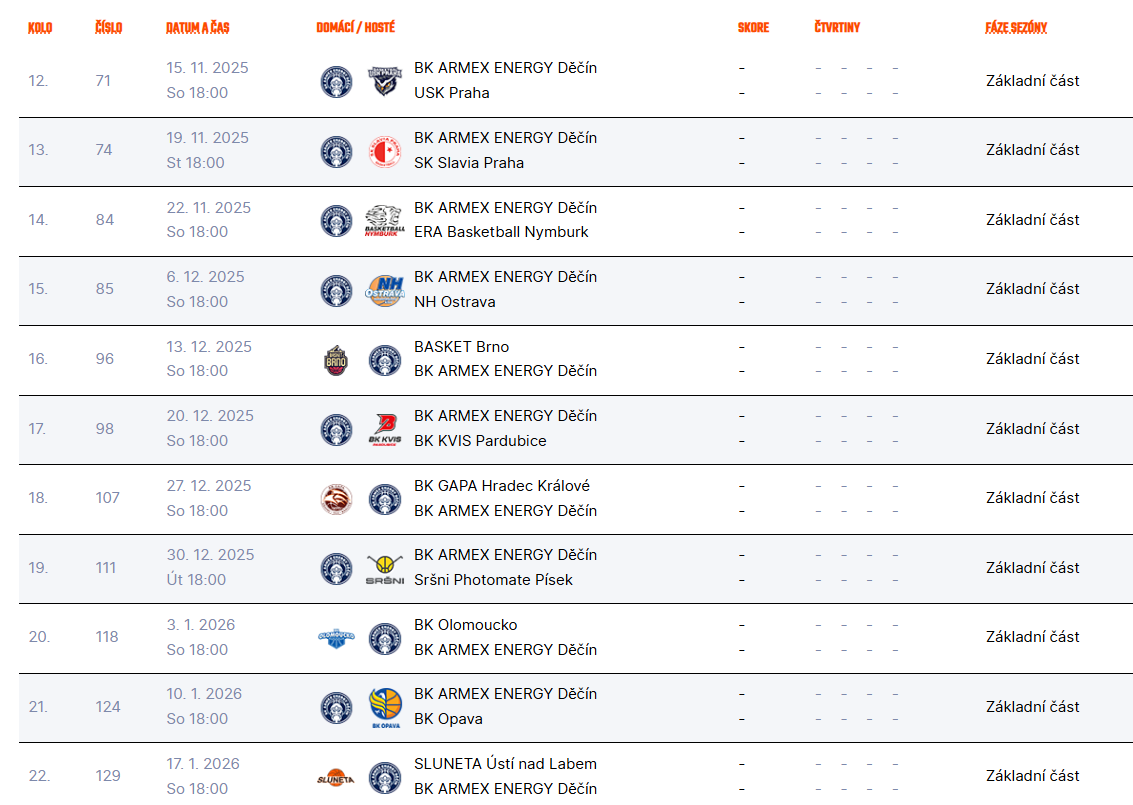Select the NH Ostrava team logo
The width and height of the screenshot is (1133, 805).
[384, 290]
